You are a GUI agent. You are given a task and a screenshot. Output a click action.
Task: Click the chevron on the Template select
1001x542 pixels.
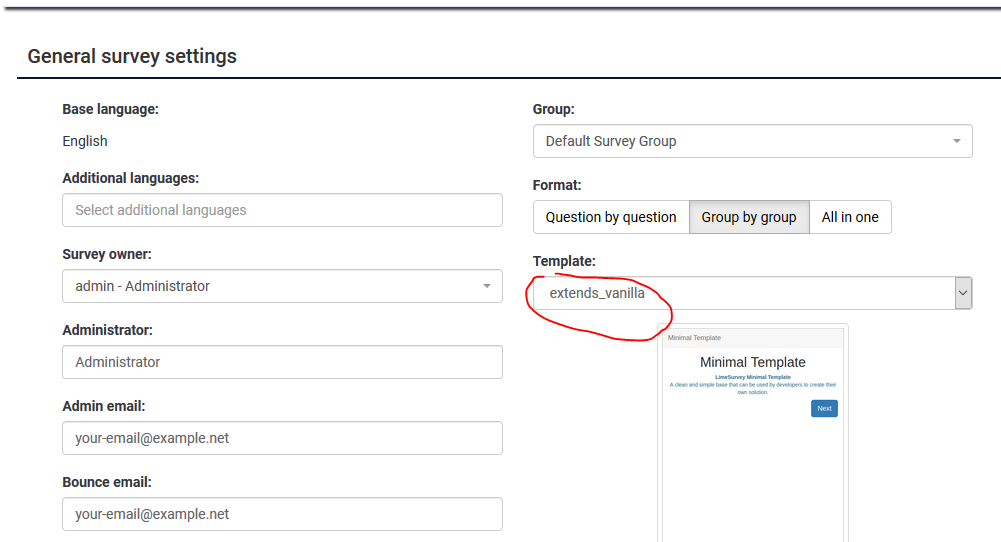point(963,293)
